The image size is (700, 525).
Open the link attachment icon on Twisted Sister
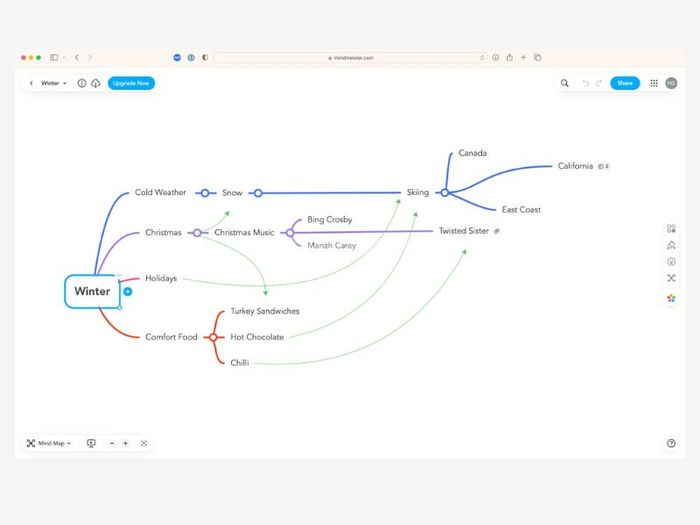(x=496, y=231)
